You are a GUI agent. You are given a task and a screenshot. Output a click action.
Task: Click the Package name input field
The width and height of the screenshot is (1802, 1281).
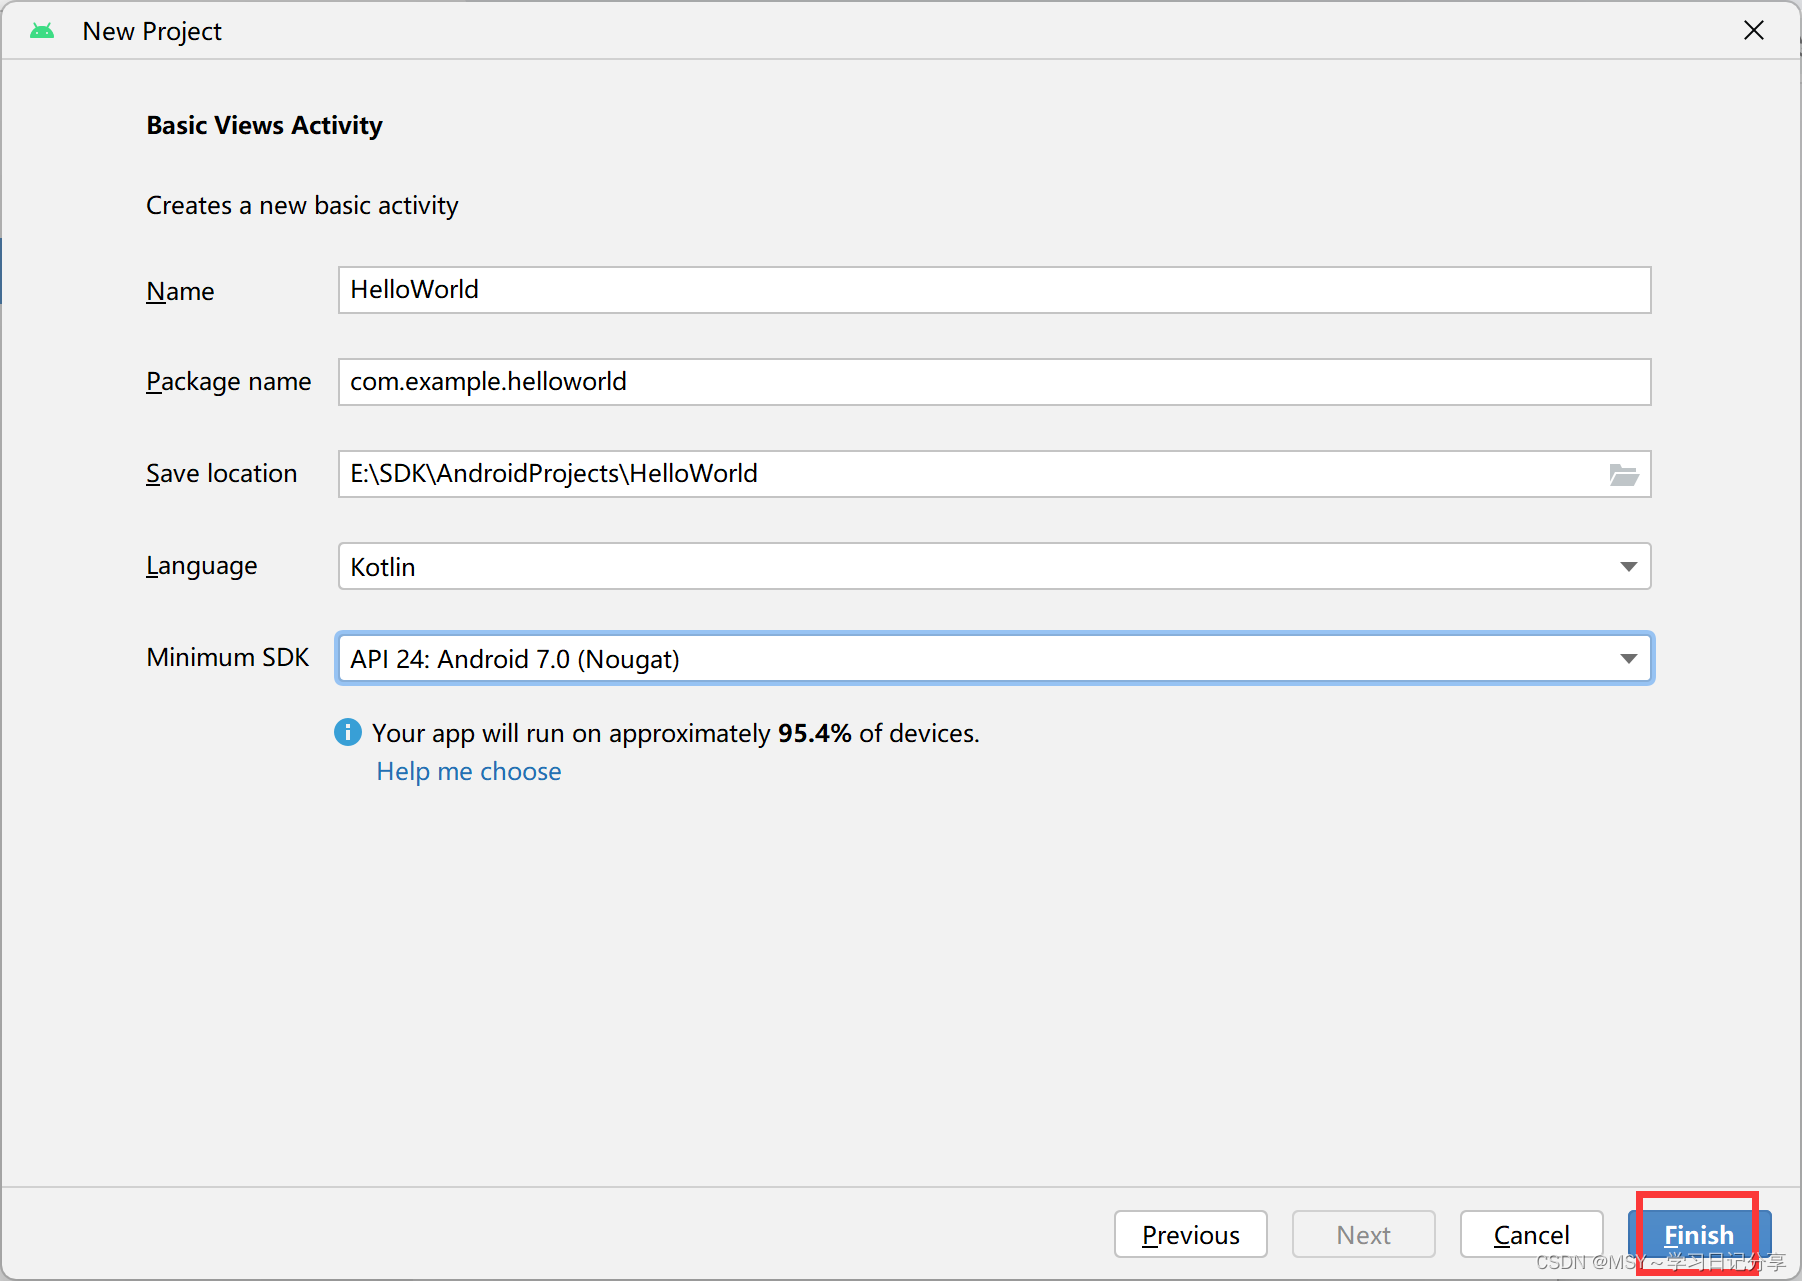click(x=993, y=382)
